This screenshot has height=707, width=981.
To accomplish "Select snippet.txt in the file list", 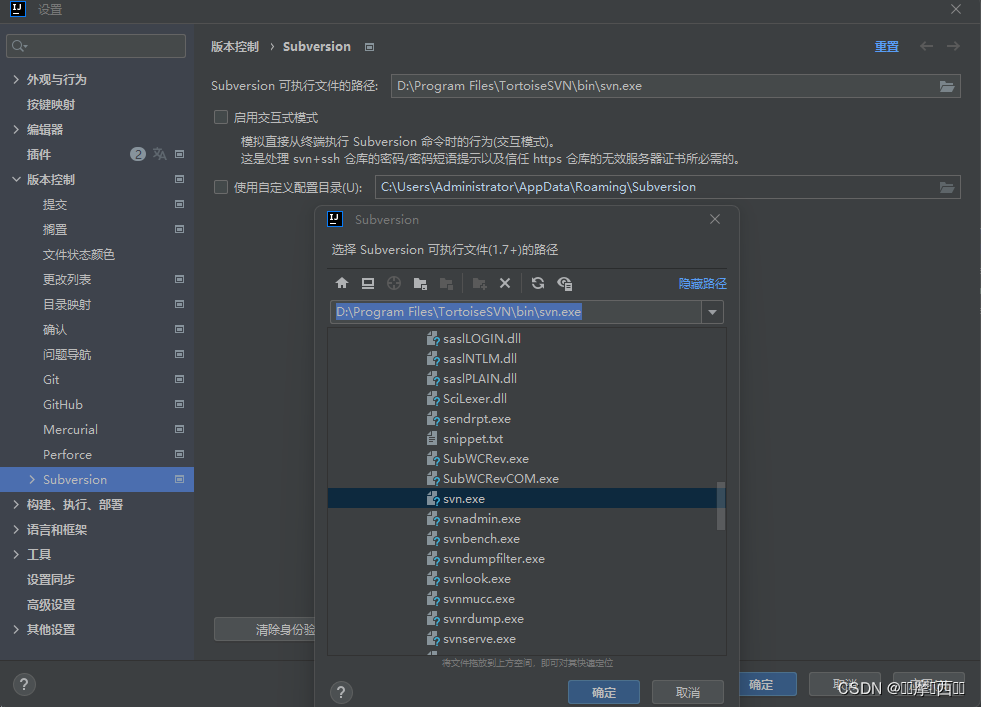I will pyautogui.click(x=526, y=439).
